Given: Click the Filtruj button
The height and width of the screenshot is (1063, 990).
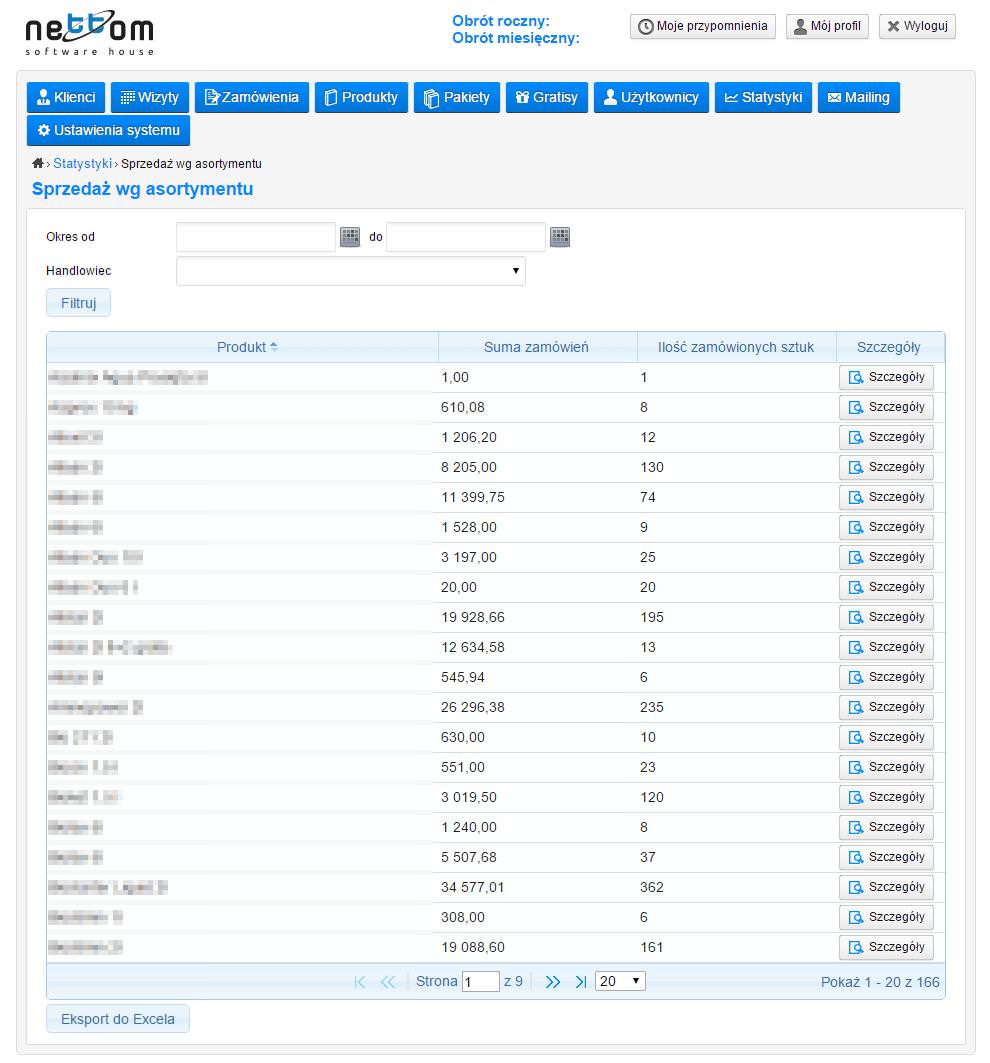Looking at the screenshot, I should (78, 303).
